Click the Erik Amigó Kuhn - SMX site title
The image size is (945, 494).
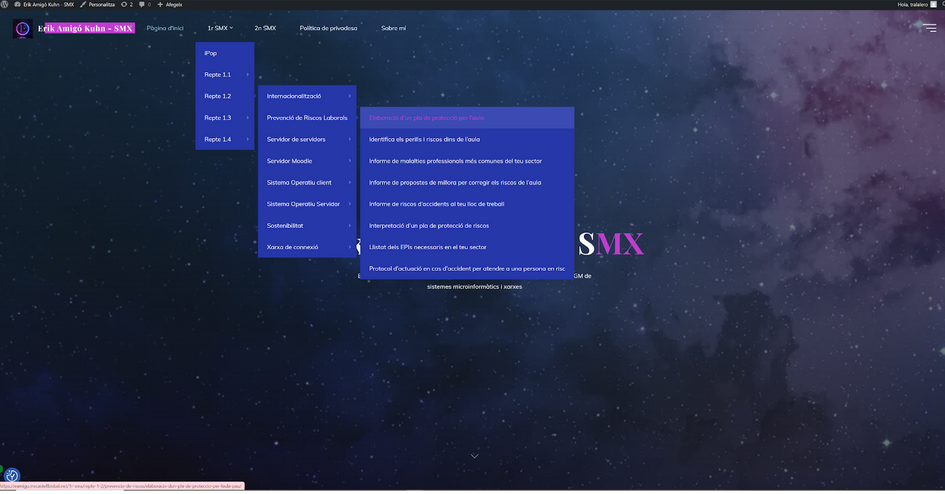pos(85,28)
